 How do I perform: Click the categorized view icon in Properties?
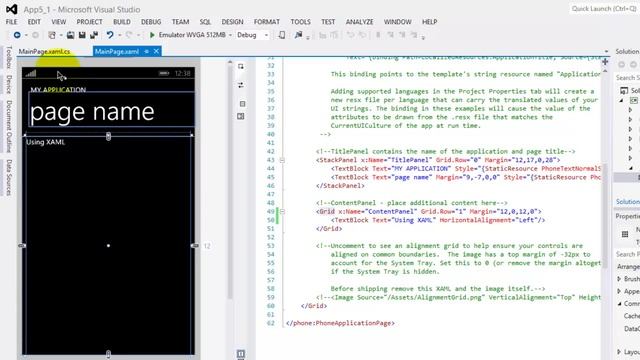(625, 234)
